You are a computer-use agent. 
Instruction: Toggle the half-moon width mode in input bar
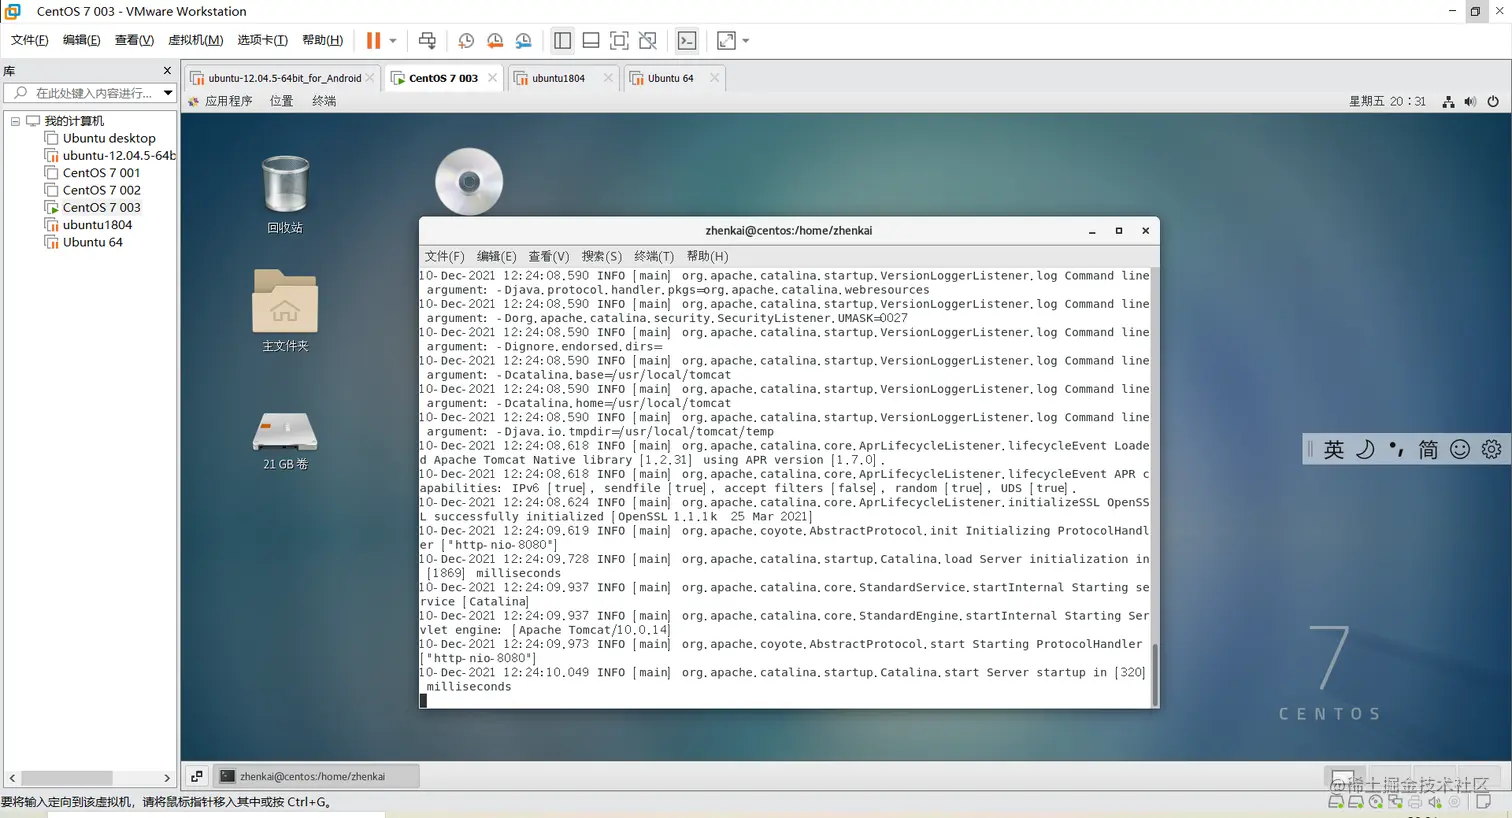click(x=1365, y=450)
